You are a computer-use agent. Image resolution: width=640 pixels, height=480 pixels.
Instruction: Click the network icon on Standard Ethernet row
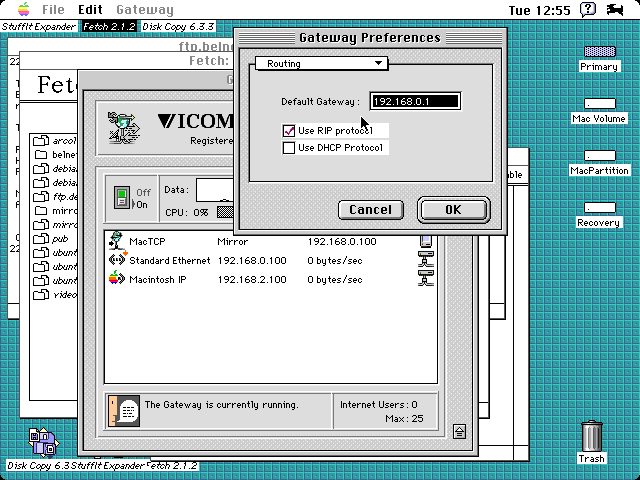(425, 259)
